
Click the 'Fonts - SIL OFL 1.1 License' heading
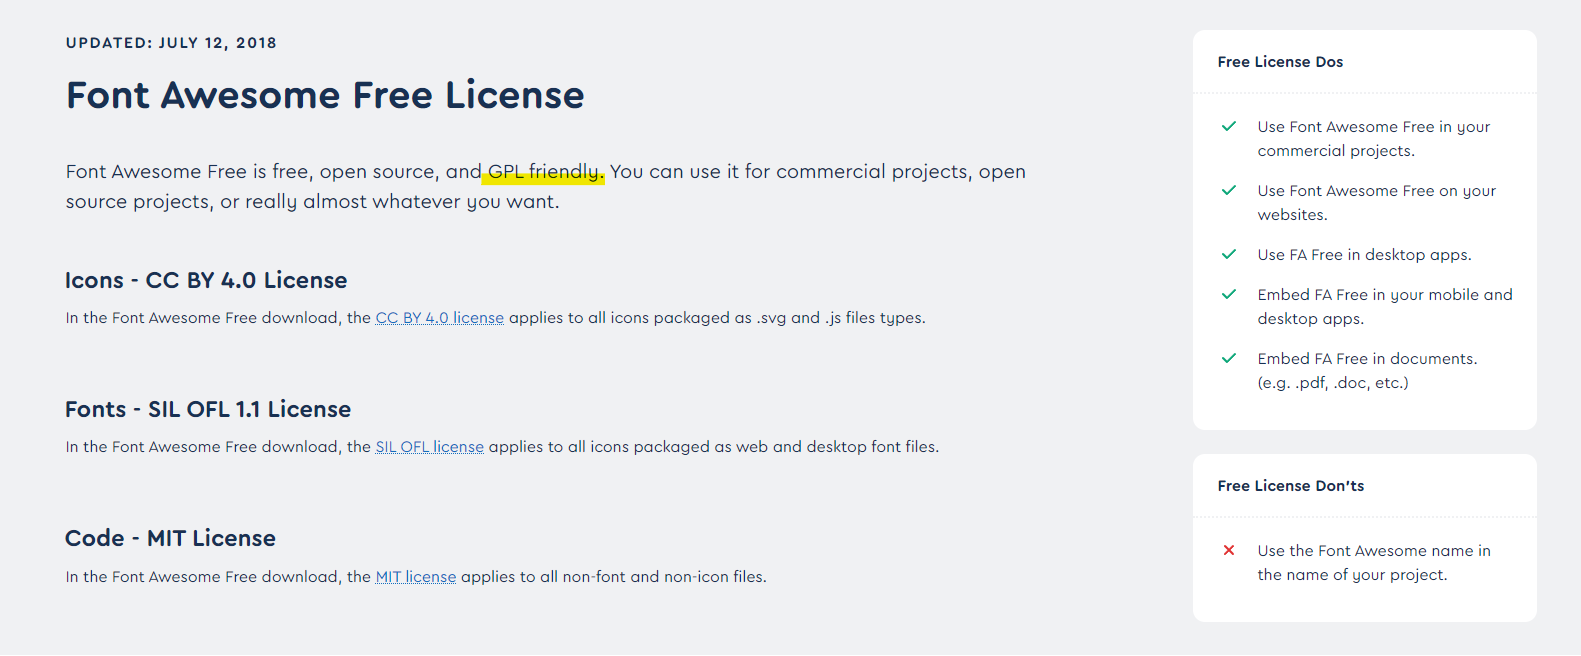click(x=208, y=409)
